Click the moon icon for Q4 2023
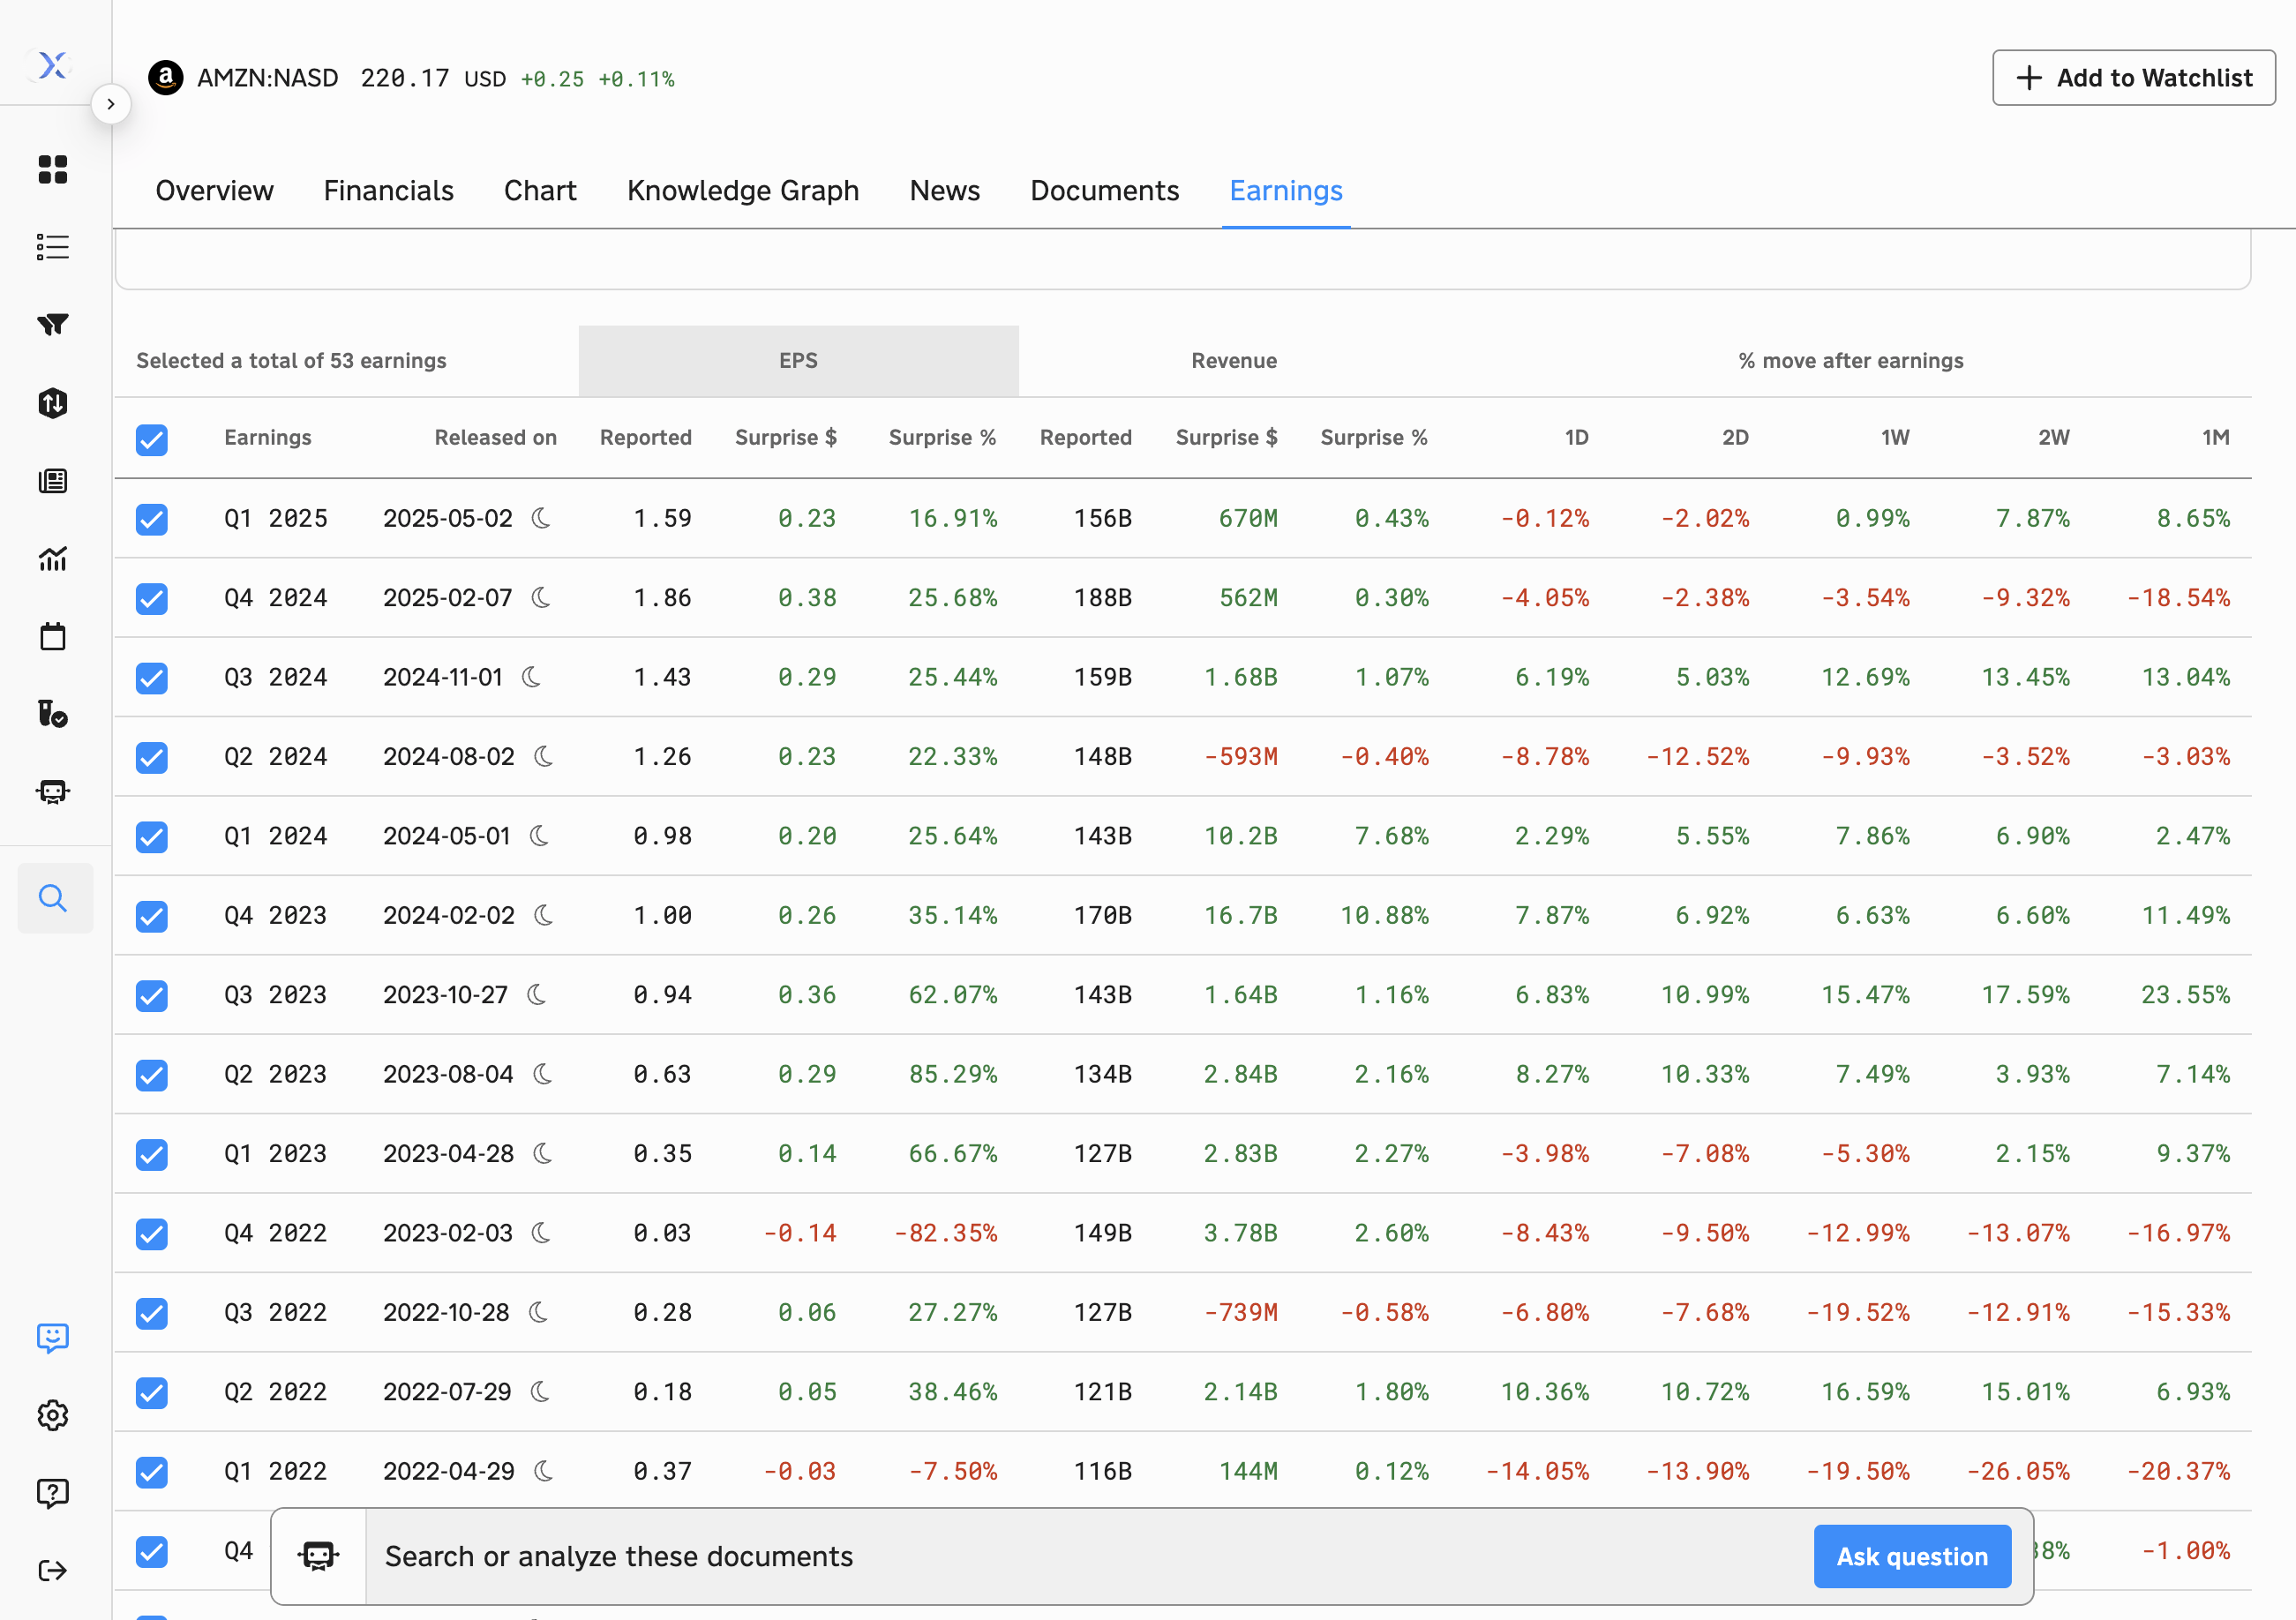The width and height of the screenshot is (2296, 1620). point(544,915)
